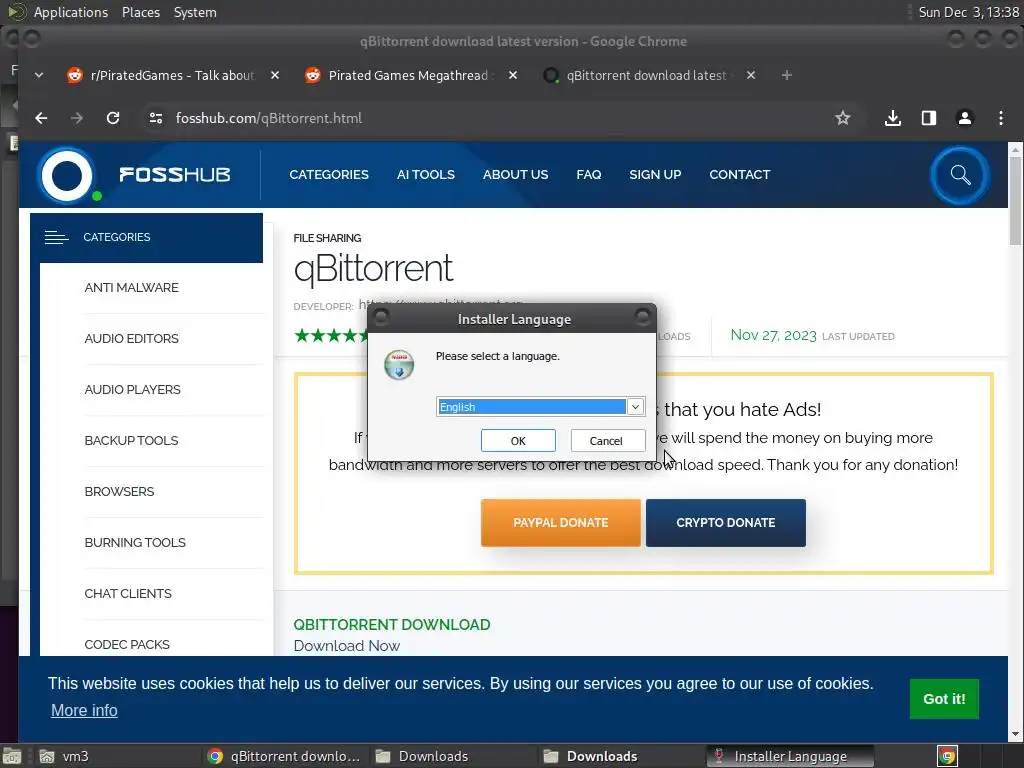Close the Pirated Games Megathread tab
Image resolution: width=1024 pixels, height=768 pixels.
coord(513,75)
